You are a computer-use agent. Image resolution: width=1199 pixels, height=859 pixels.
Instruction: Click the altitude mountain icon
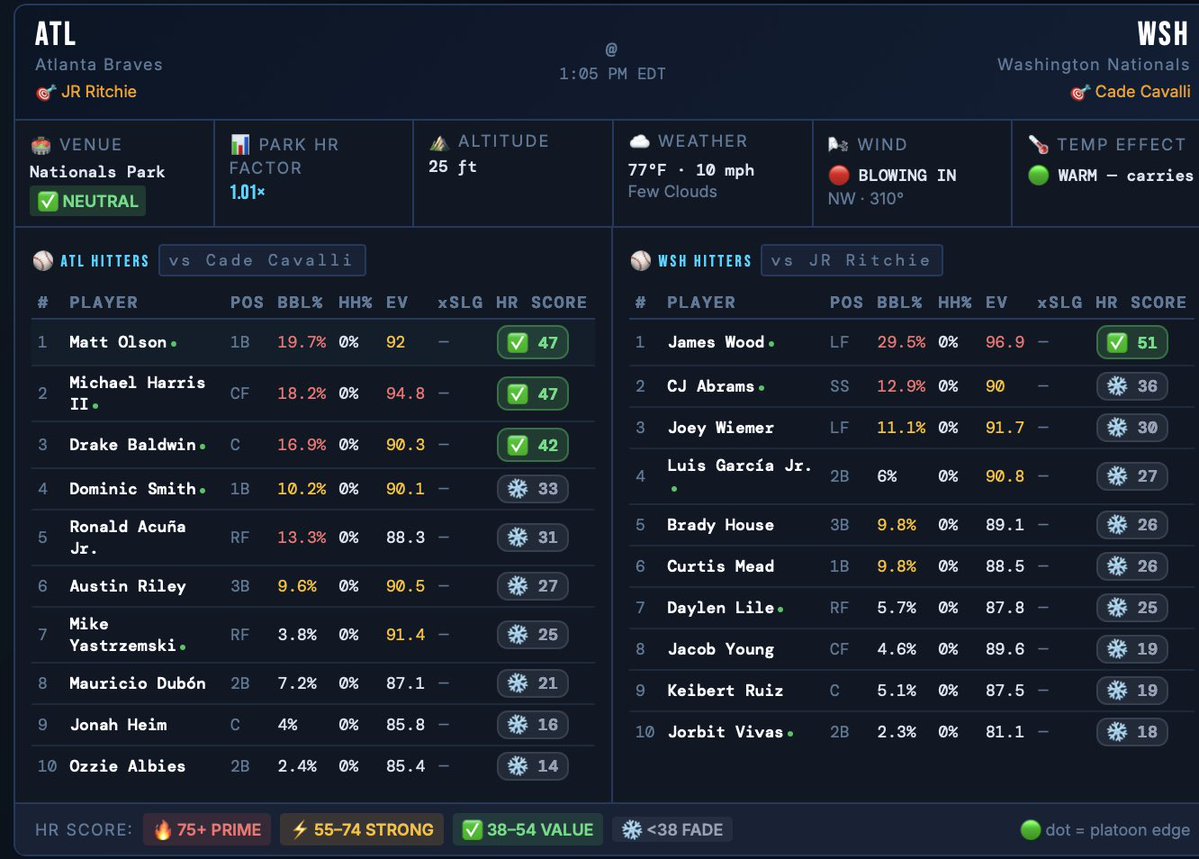[439, 142]
